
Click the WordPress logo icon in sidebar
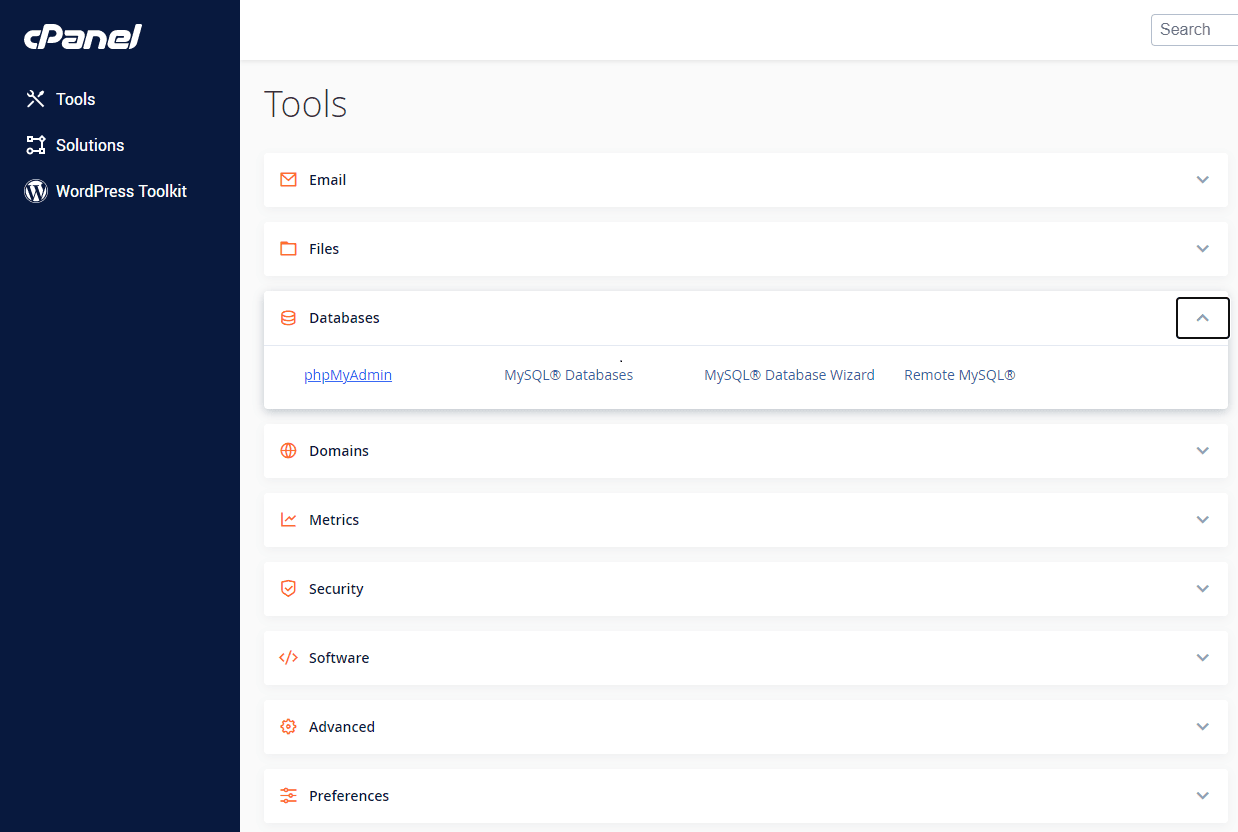point(36,191)
